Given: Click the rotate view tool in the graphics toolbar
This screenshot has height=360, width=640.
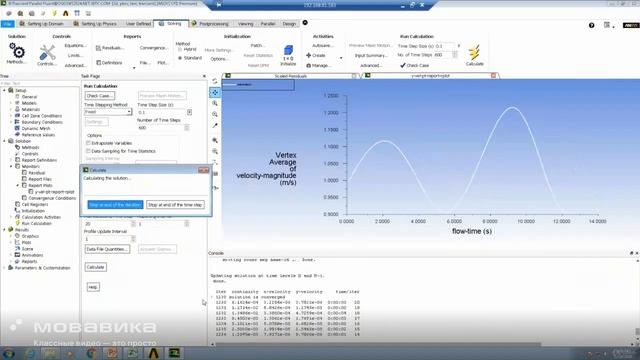Looking at the screenshot, I should [x=215, y=81].
